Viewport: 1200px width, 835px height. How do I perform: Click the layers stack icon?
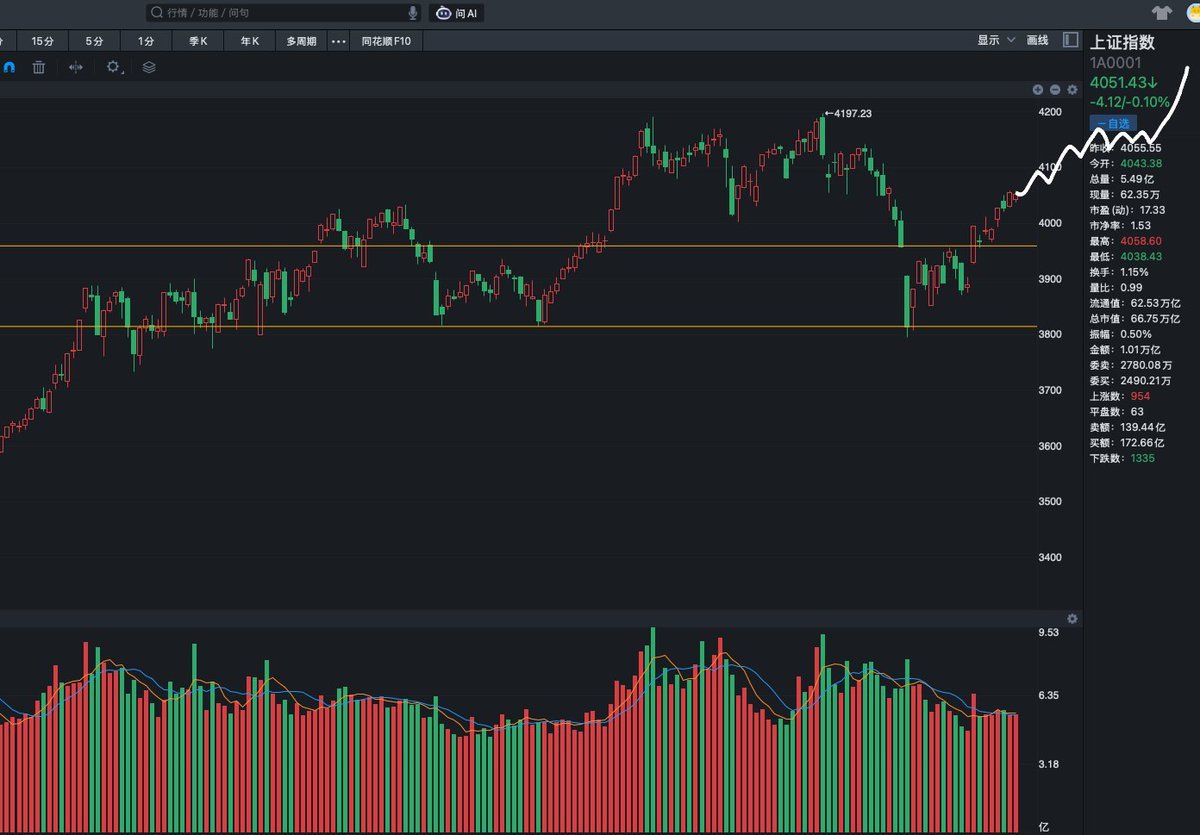149,67
